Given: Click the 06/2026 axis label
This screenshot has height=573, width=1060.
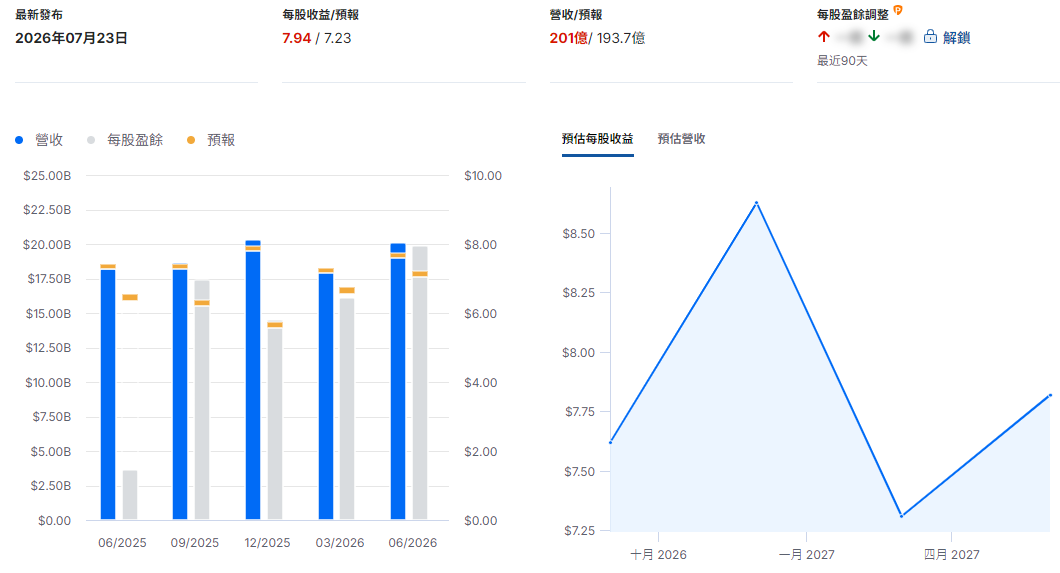Looking at the screenshot, I should [412, 543].
